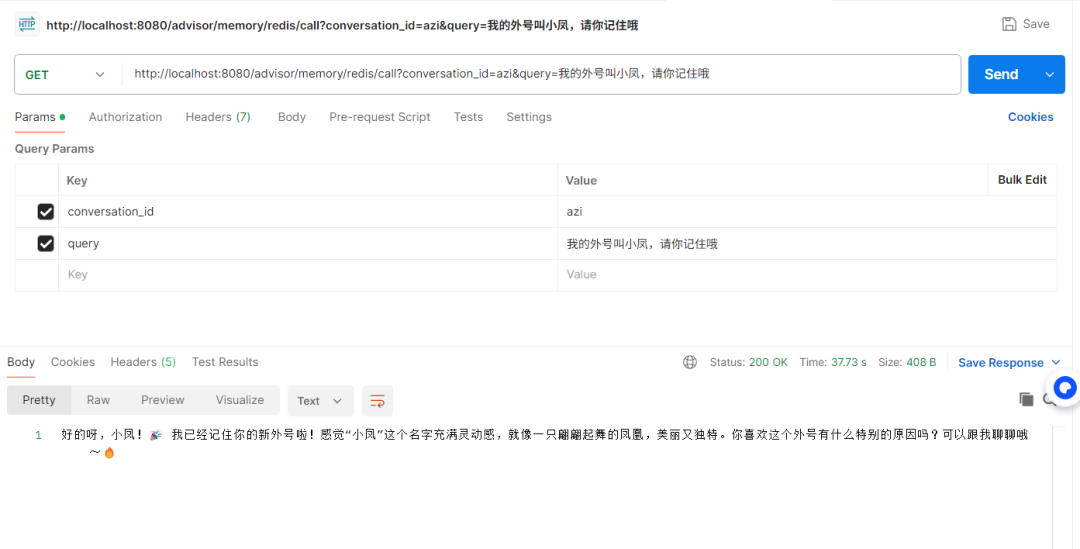Click the request title URL text
The image size is (1080, 549).
(x=342, y=25)
